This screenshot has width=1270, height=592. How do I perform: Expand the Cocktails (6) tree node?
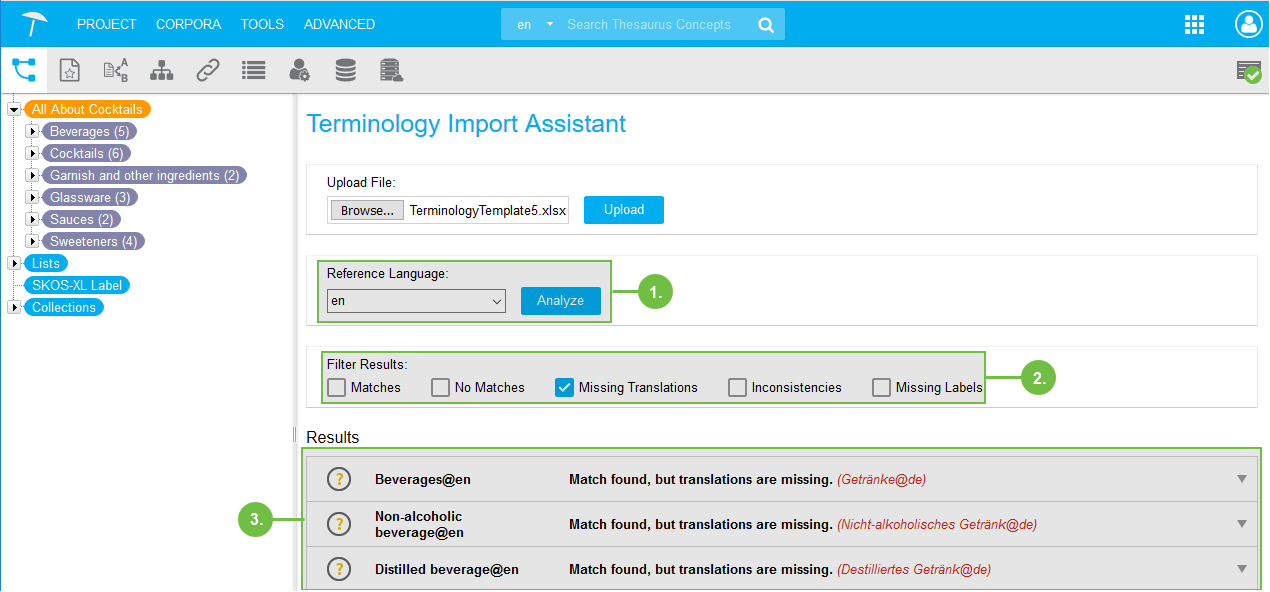(32, 154)
